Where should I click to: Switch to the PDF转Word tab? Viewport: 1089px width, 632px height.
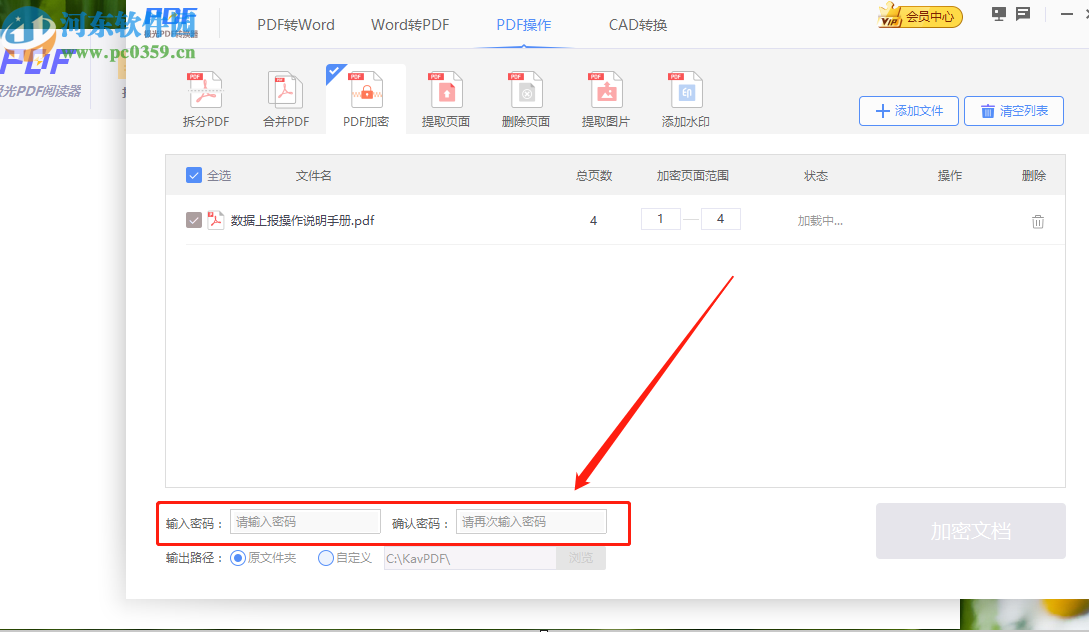pos(295,24)
